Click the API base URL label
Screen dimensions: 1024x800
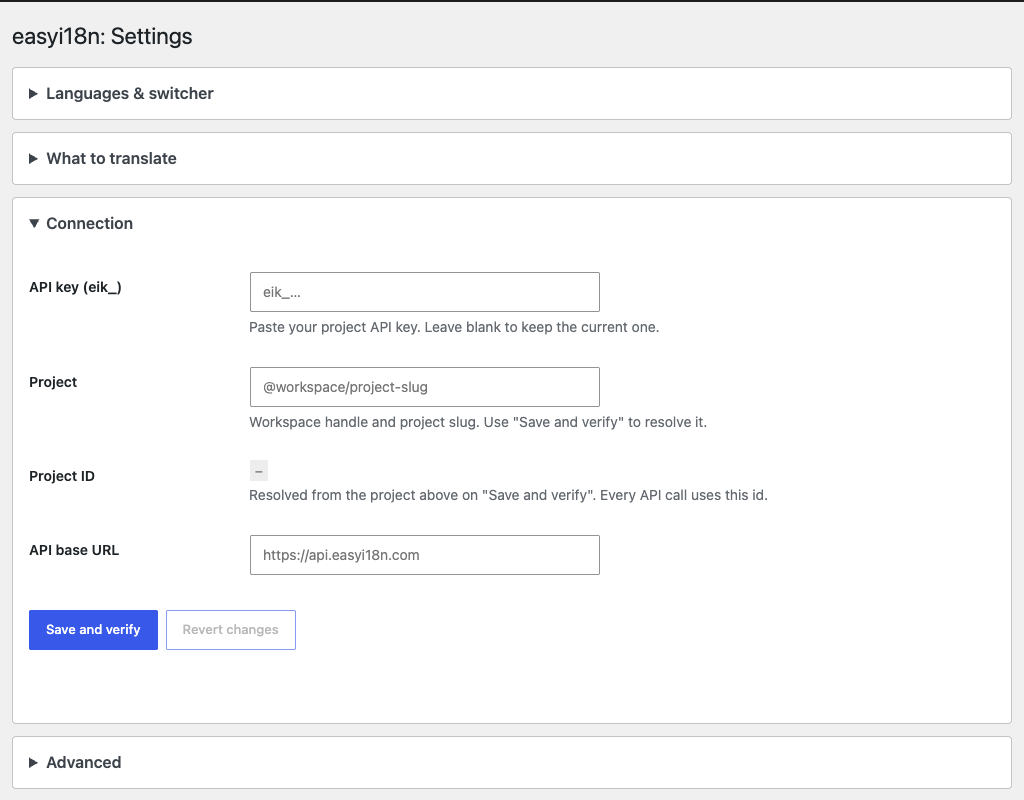[74, 550]
